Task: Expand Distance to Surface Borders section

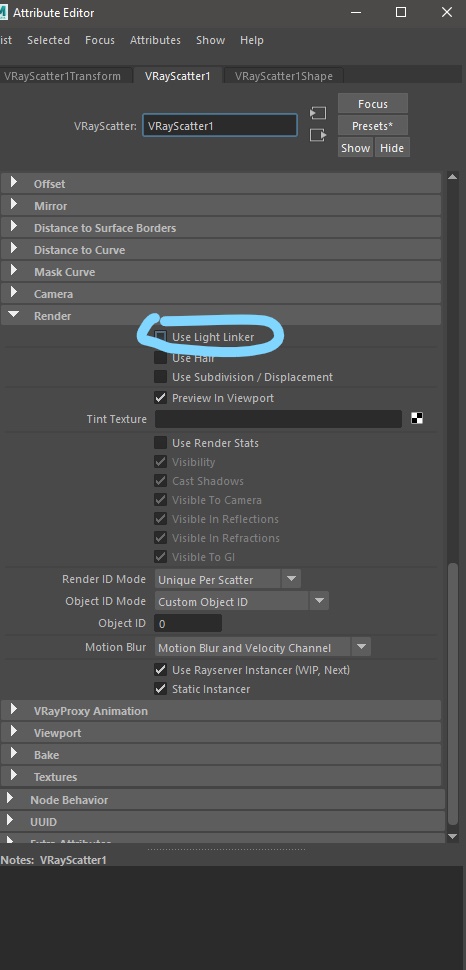Action: click(221, 228)
